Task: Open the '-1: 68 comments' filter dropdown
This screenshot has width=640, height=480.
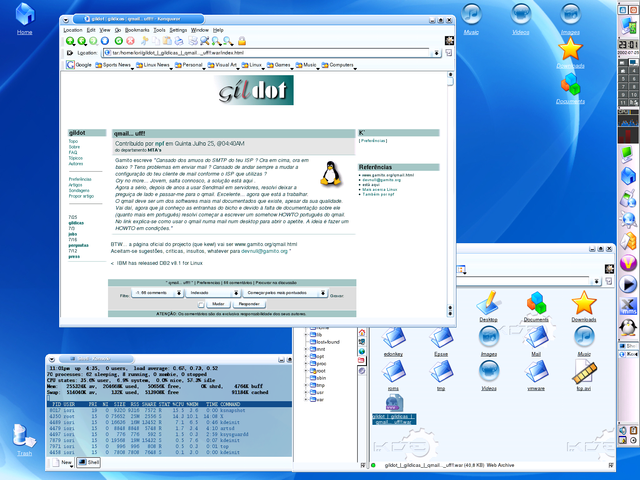Action: coord(157,293)
